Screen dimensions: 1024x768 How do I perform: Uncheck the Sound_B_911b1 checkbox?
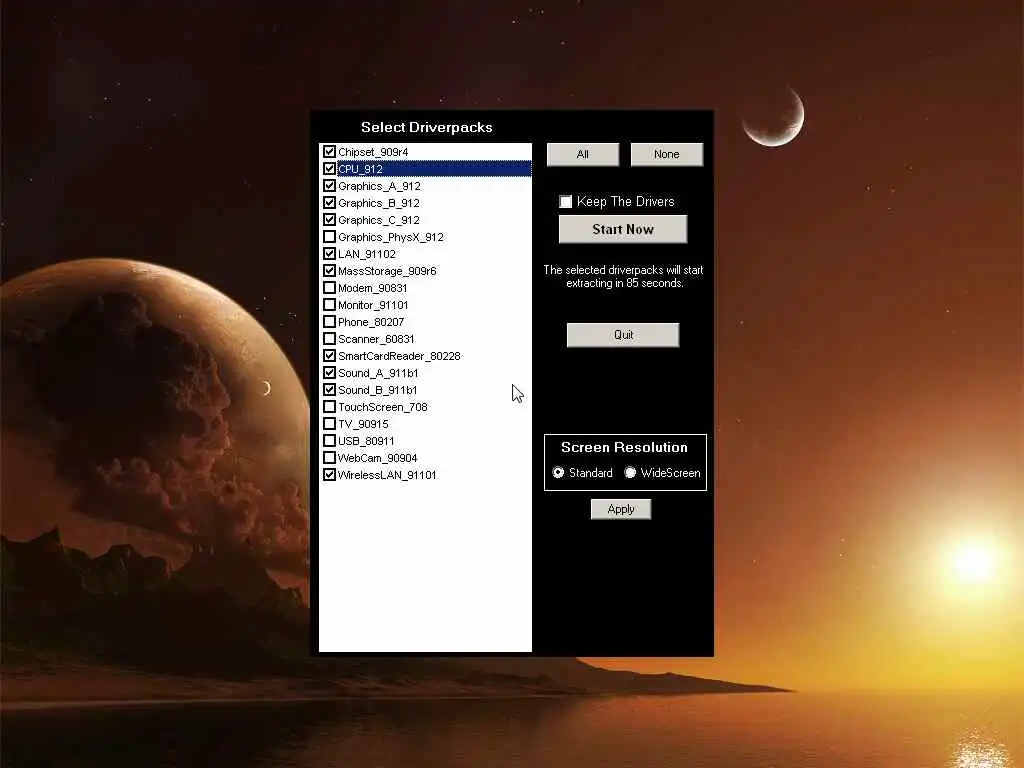point(329,389)
